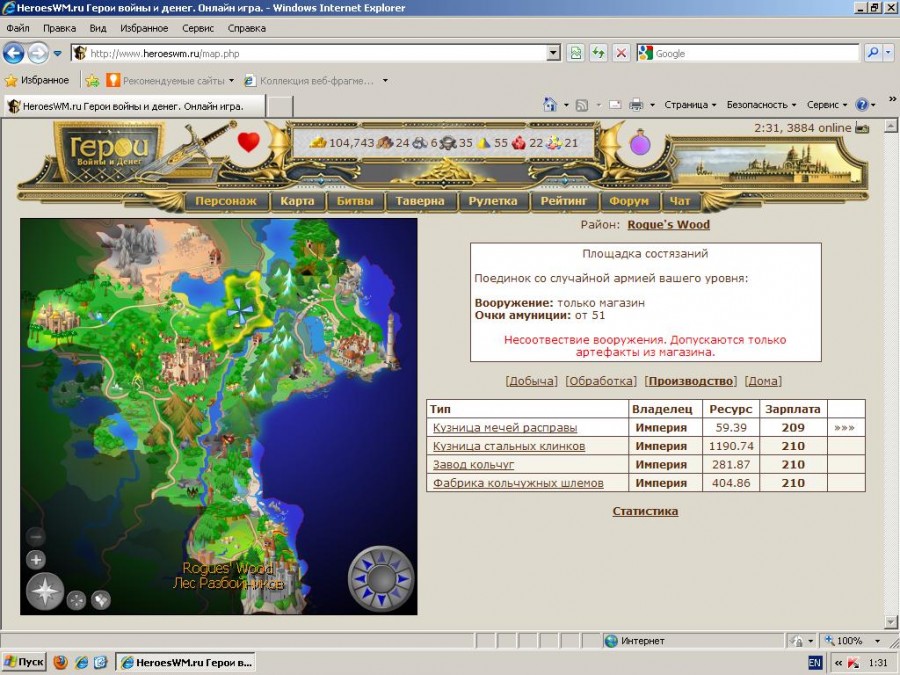Open the Правка menu

[x=59, y=28]
